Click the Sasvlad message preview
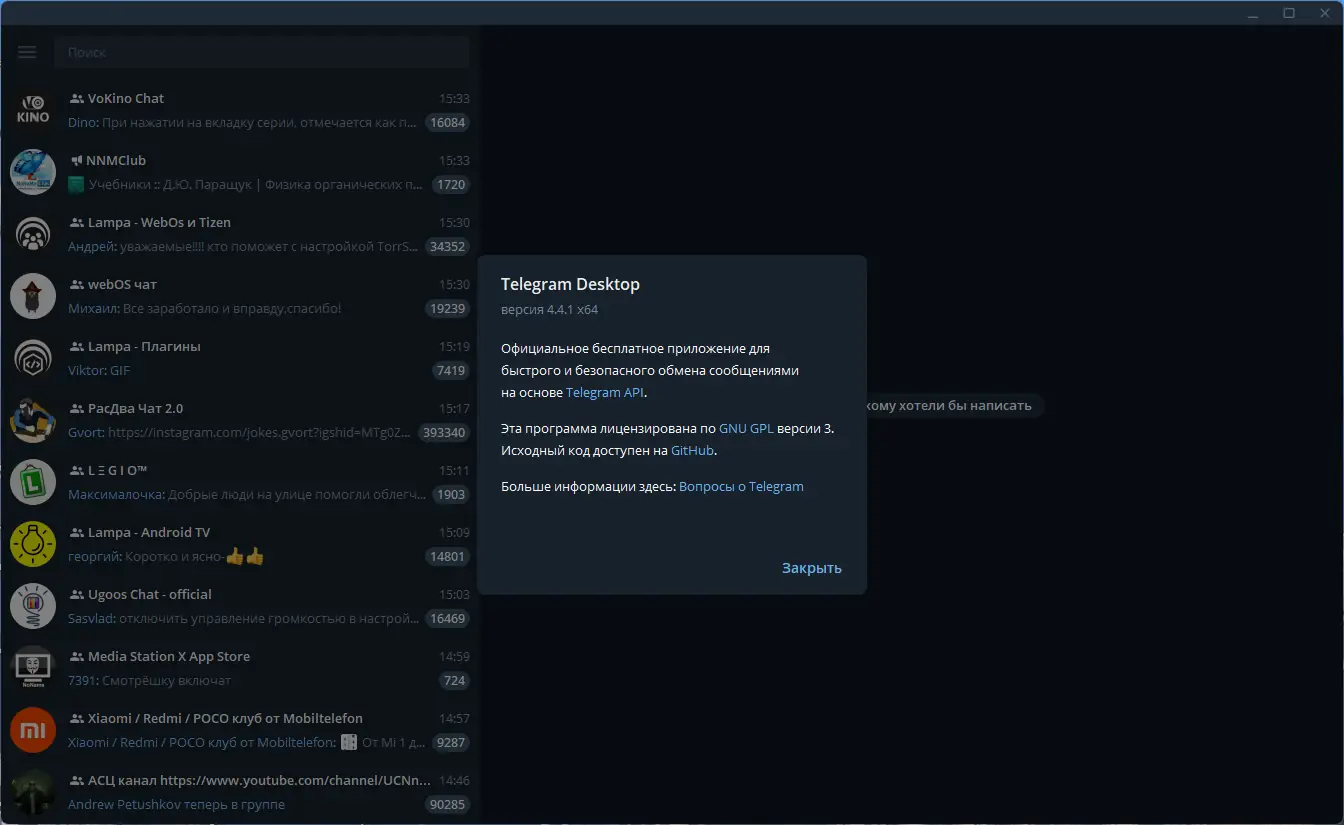Viewport: 1344px width, 825px height. coord(243,619)
